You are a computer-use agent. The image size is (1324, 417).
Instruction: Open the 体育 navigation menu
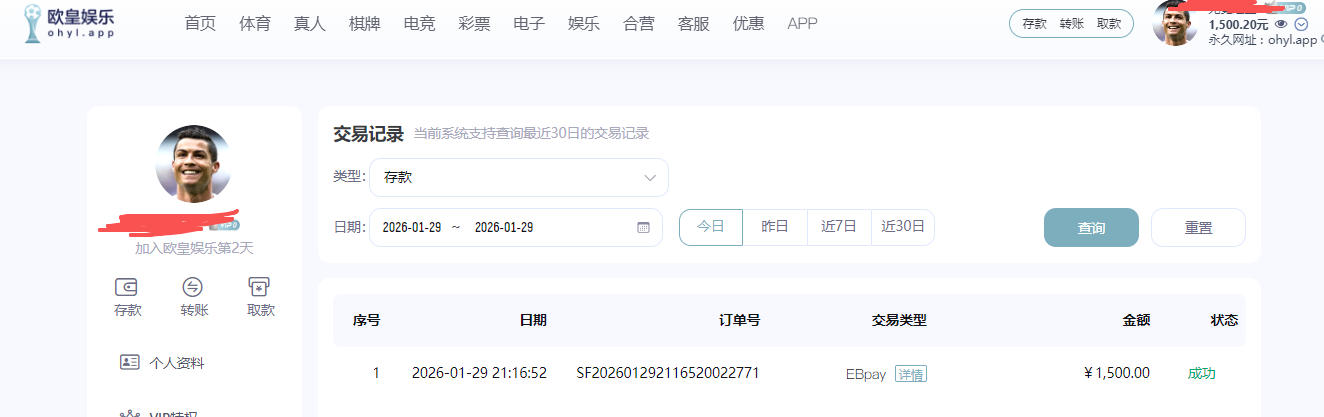click(x=255, y=24)
